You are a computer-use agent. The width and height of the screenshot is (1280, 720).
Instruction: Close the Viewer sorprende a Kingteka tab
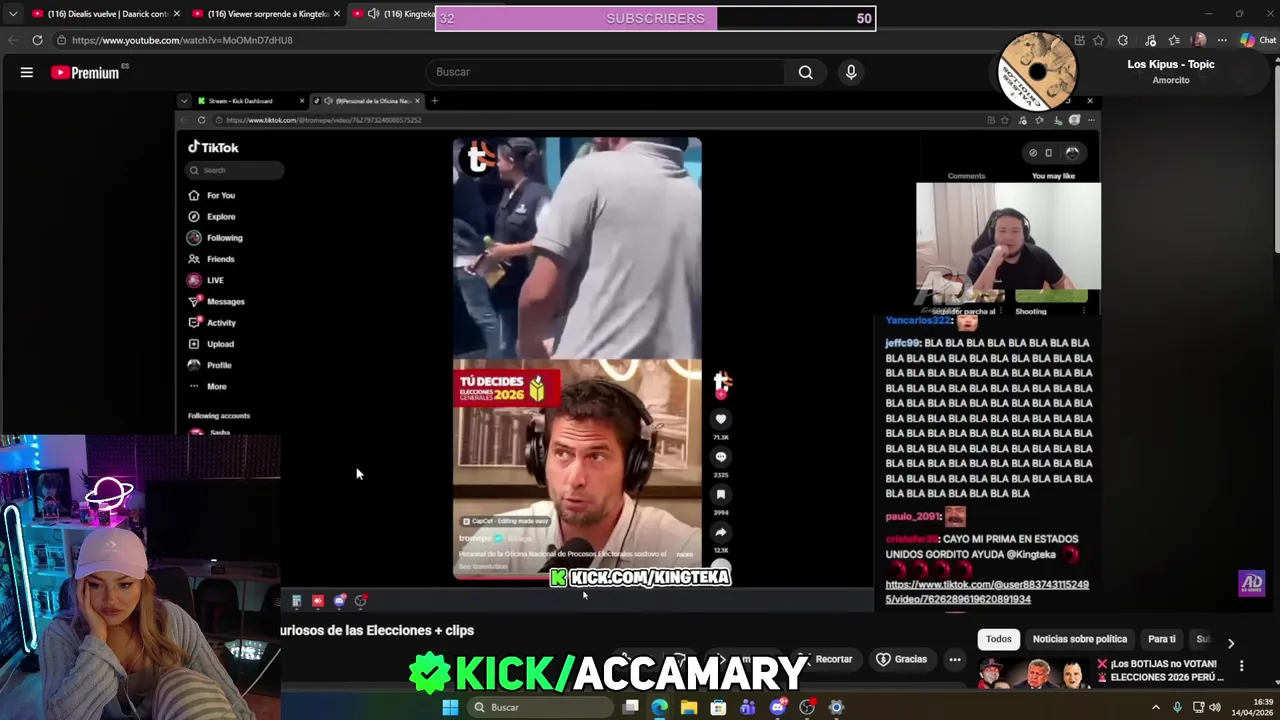336,14
